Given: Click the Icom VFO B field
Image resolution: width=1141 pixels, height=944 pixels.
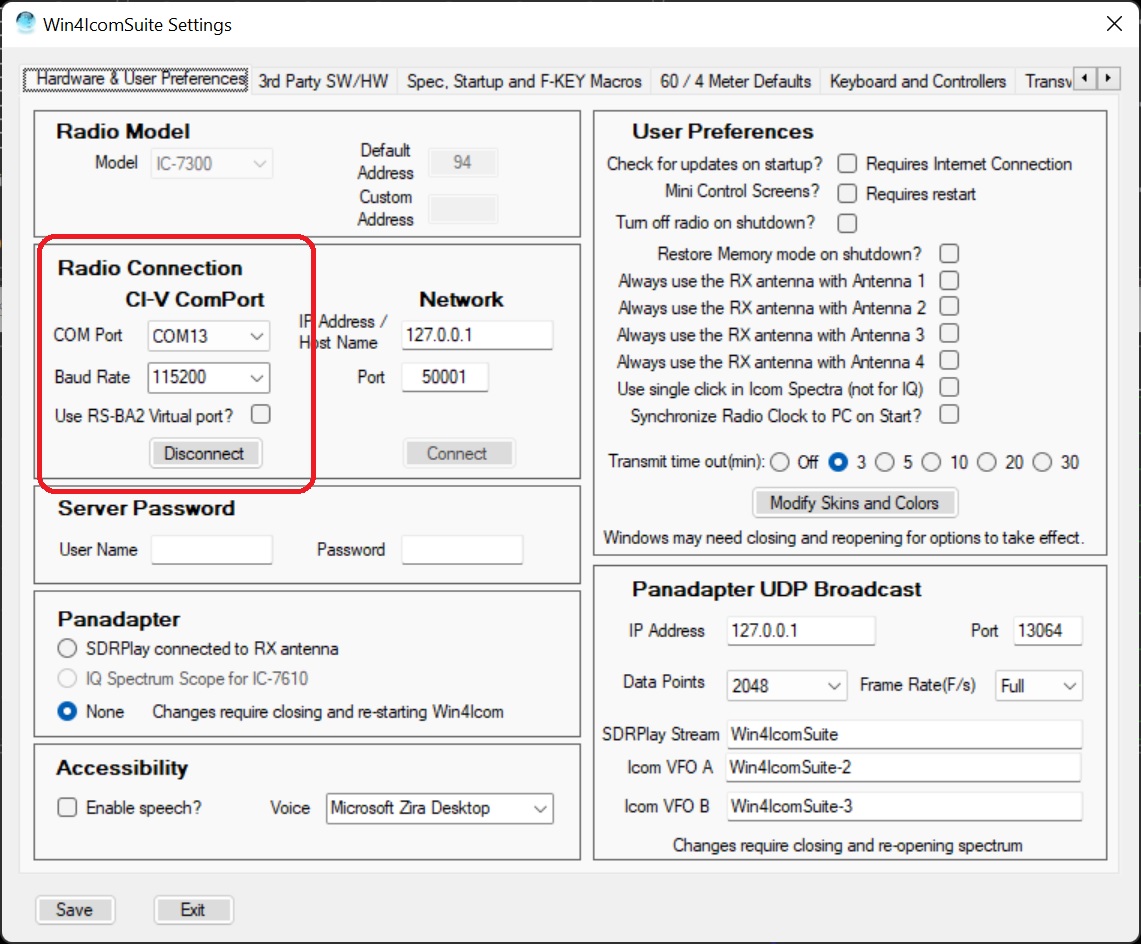Looking at the screenshot, I should (x=904, y=806).
